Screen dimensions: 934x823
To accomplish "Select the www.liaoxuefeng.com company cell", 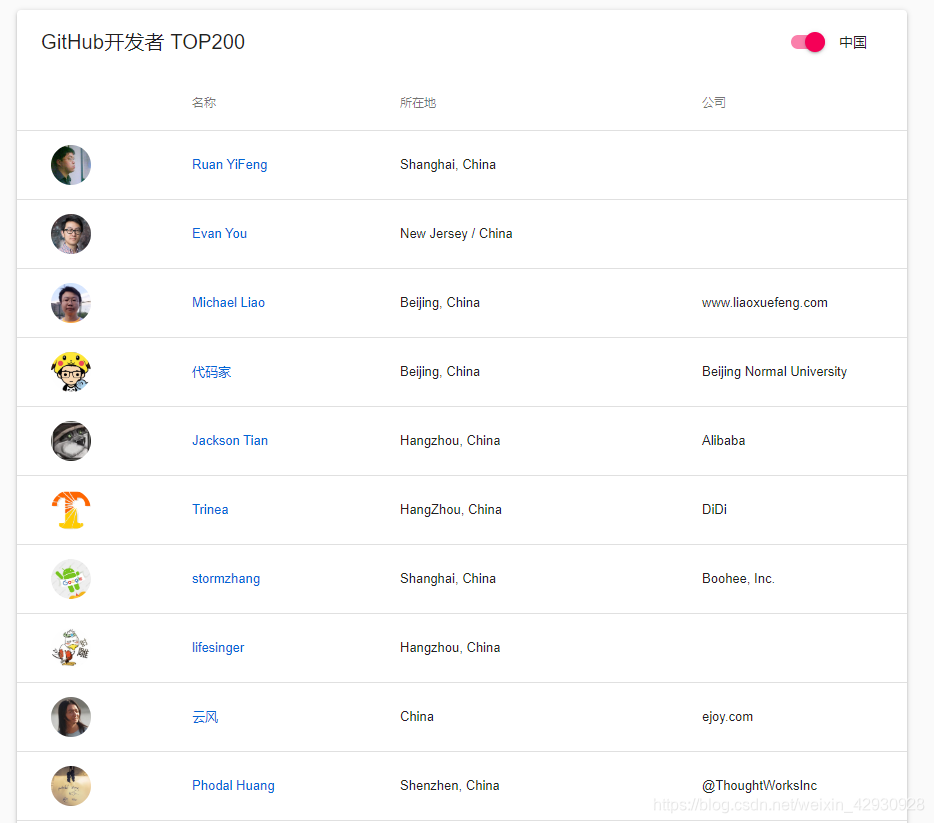I will (x=765, y=303).
